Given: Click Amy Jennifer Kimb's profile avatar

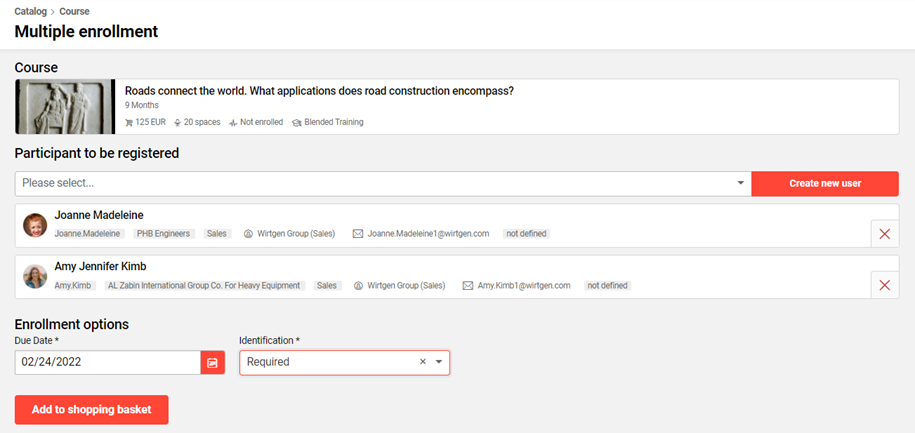Looking at the screenshot, I should click(x=35, y=276).
